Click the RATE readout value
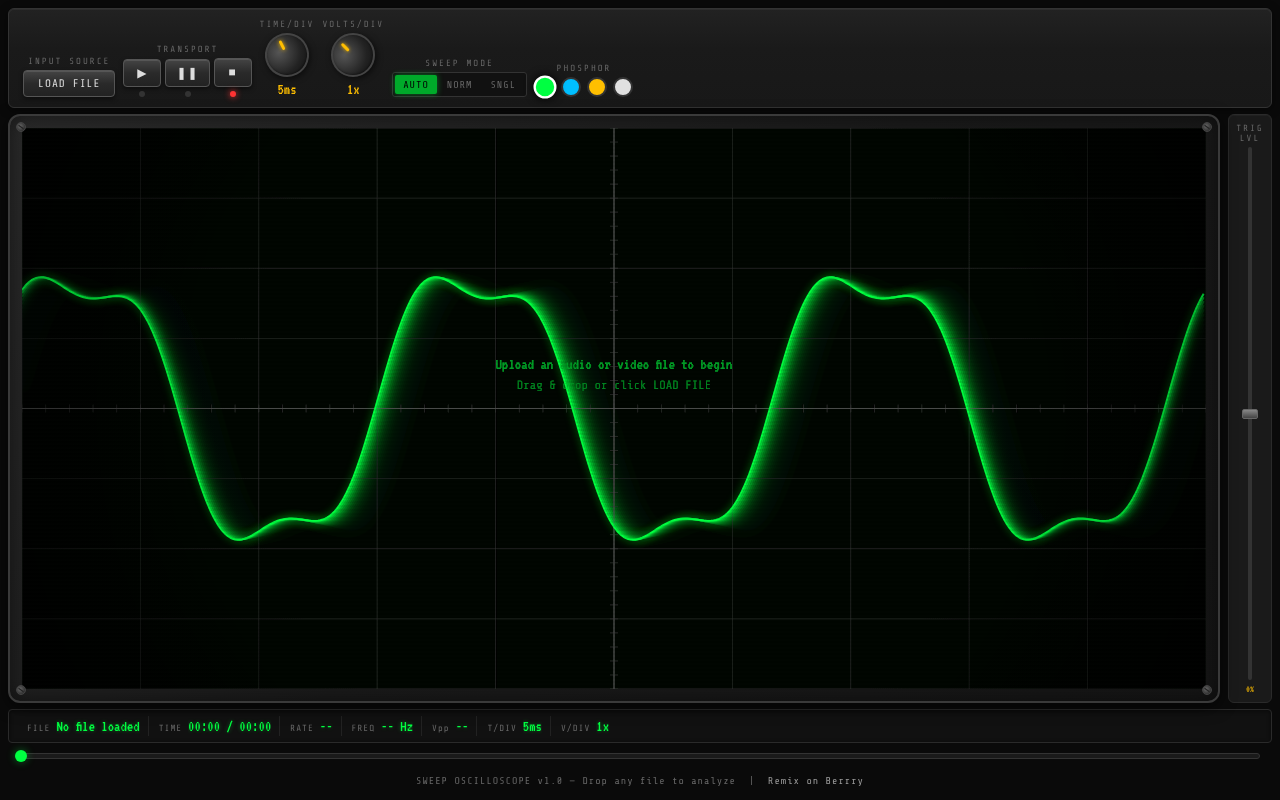This screenshot has height=800, width=1280. tap(326, 727)
